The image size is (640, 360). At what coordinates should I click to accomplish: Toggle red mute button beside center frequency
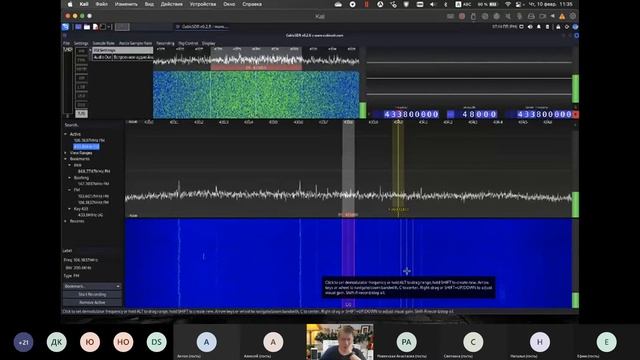(576, 114)
